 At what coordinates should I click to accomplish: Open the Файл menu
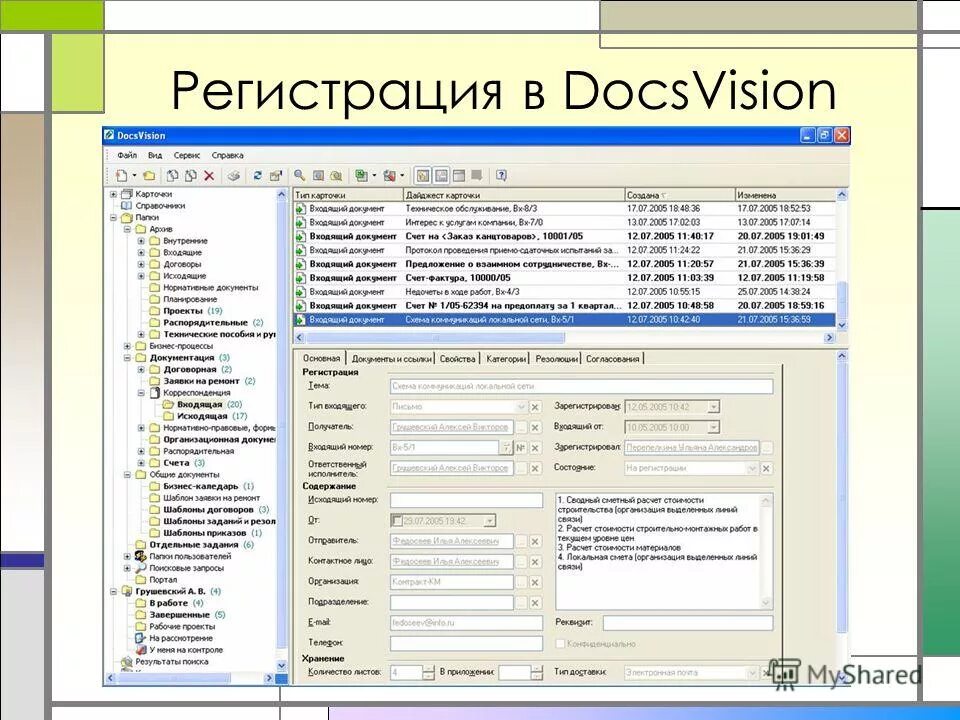(x=127, y=155)
